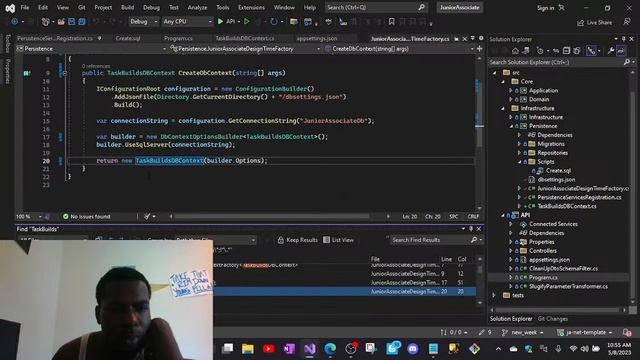Screen dimensions: 640x360
Task: Collapse the Scripts folder
Action: (x=519, y=162)
